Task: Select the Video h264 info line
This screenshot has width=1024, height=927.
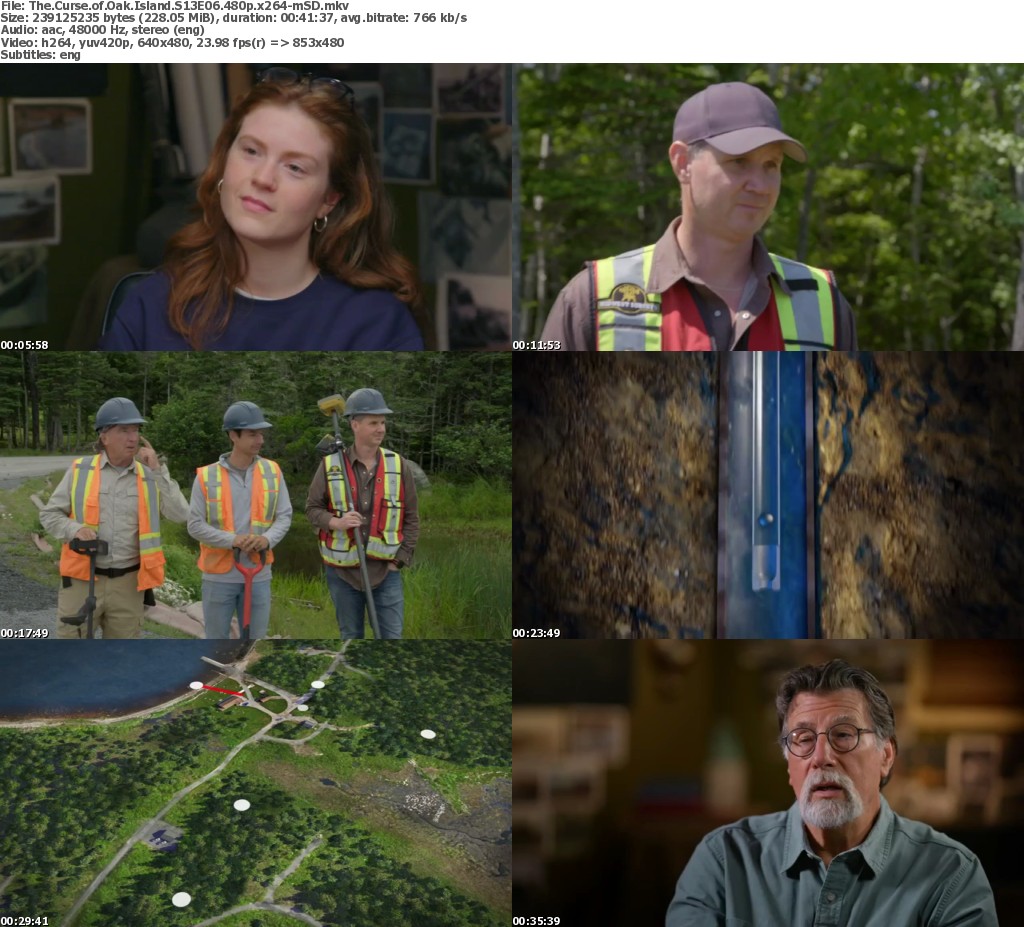Action: pos(172,42)
